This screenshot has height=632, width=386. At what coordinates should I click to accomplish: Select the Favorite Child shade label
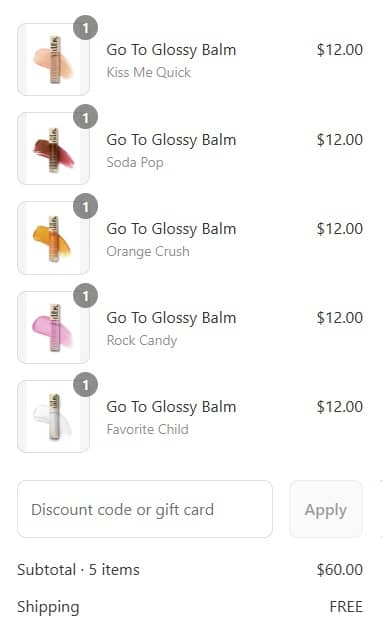(147, 429)
